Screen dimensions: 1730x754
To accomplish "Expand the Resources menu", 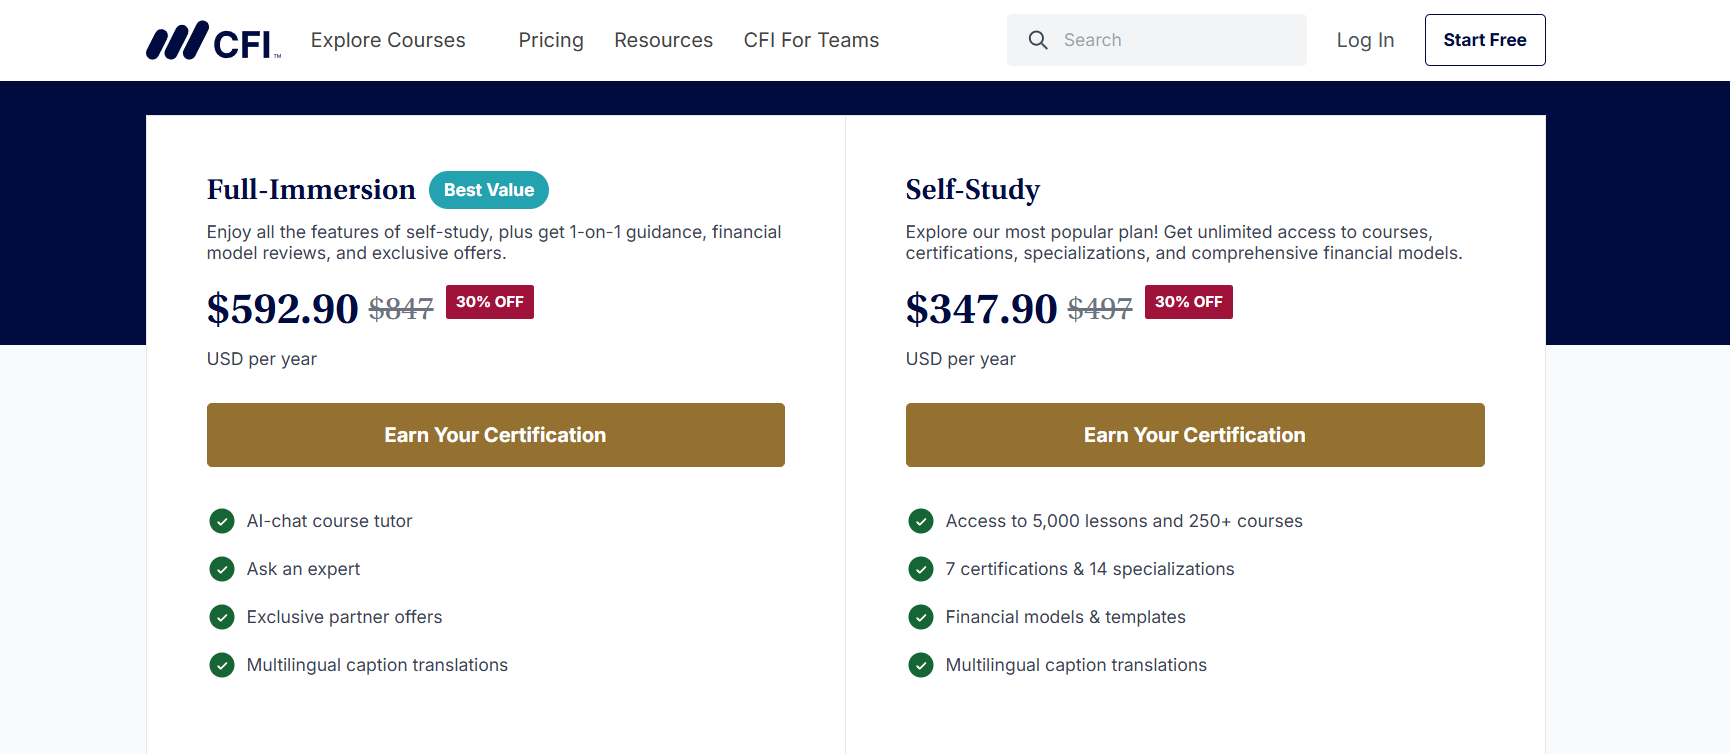I will 663,40.
